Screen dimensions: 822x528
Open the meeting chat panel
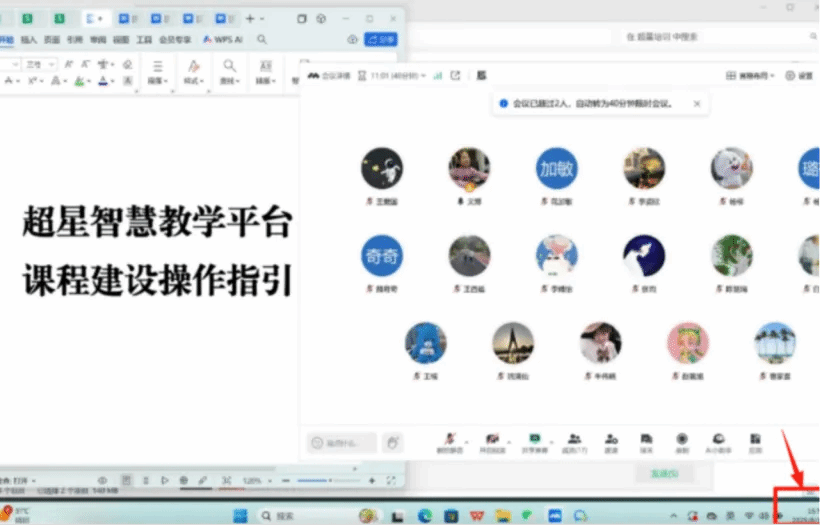pos(647,441)
